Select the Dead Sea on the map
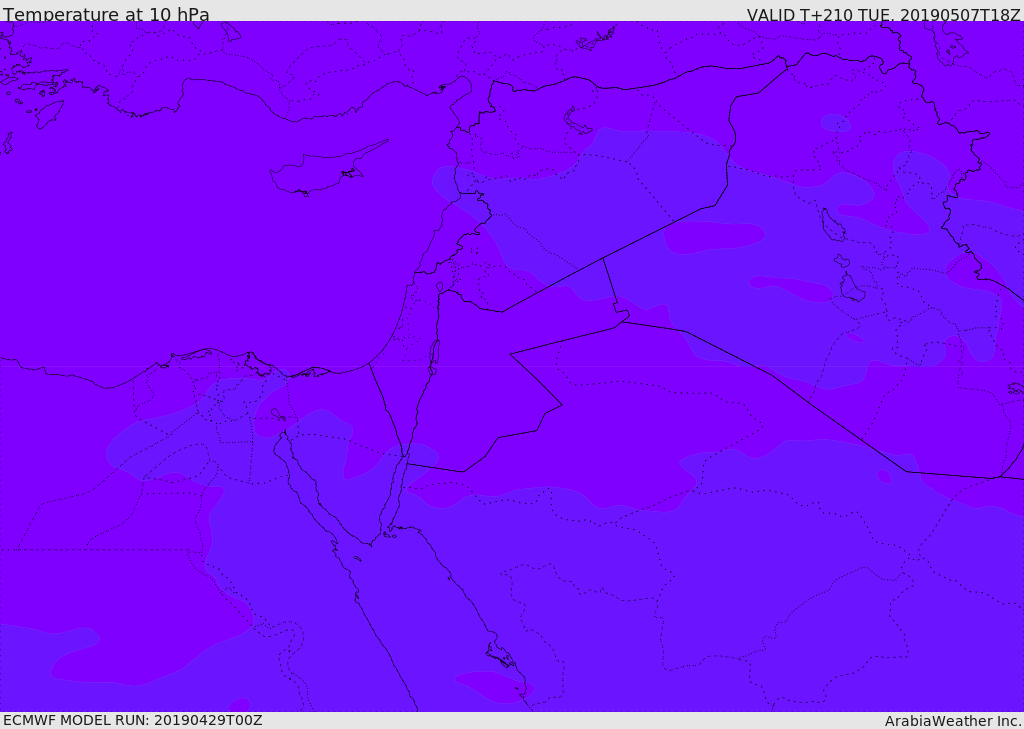The image size is (1024, 729). (x=434, y=356)
